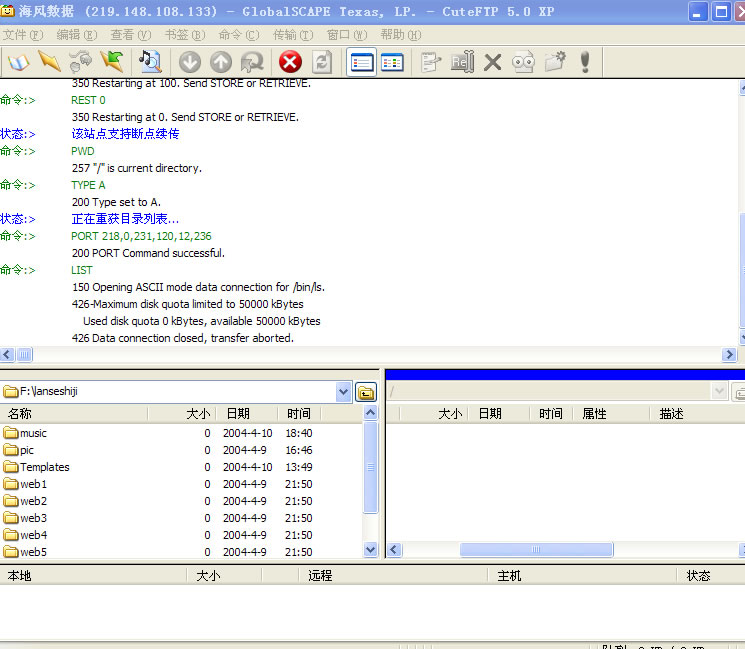
Task: Click the exclamation mark toolbar icon
Action: (x=585, y=62)
